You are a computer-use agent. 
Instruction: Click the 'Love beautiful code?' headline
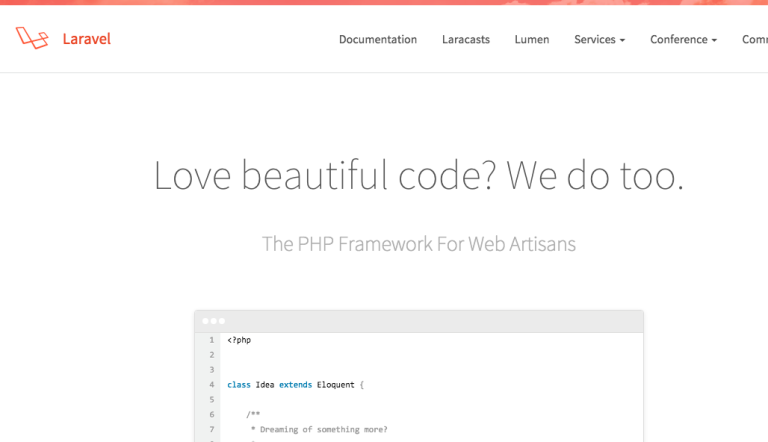coord(419,175)
